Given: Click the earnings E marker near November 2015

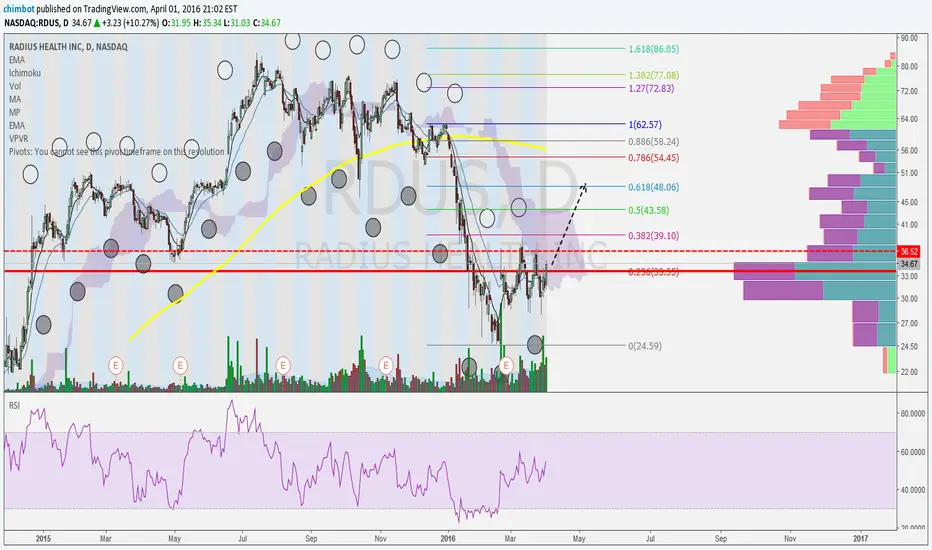Looking at the screenshot, I should [386, 364].
